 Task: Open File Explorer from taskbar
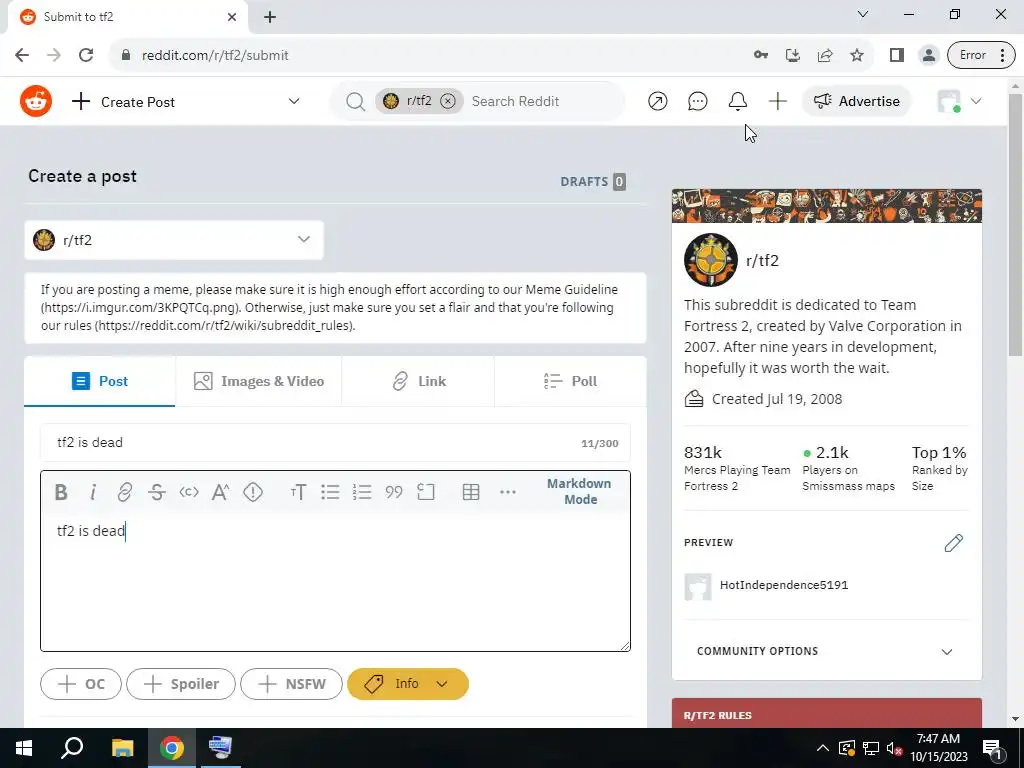(x=122, y=748)
